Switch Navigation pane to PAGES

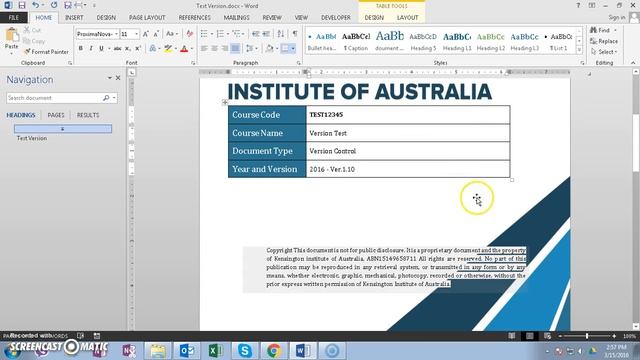56,115
